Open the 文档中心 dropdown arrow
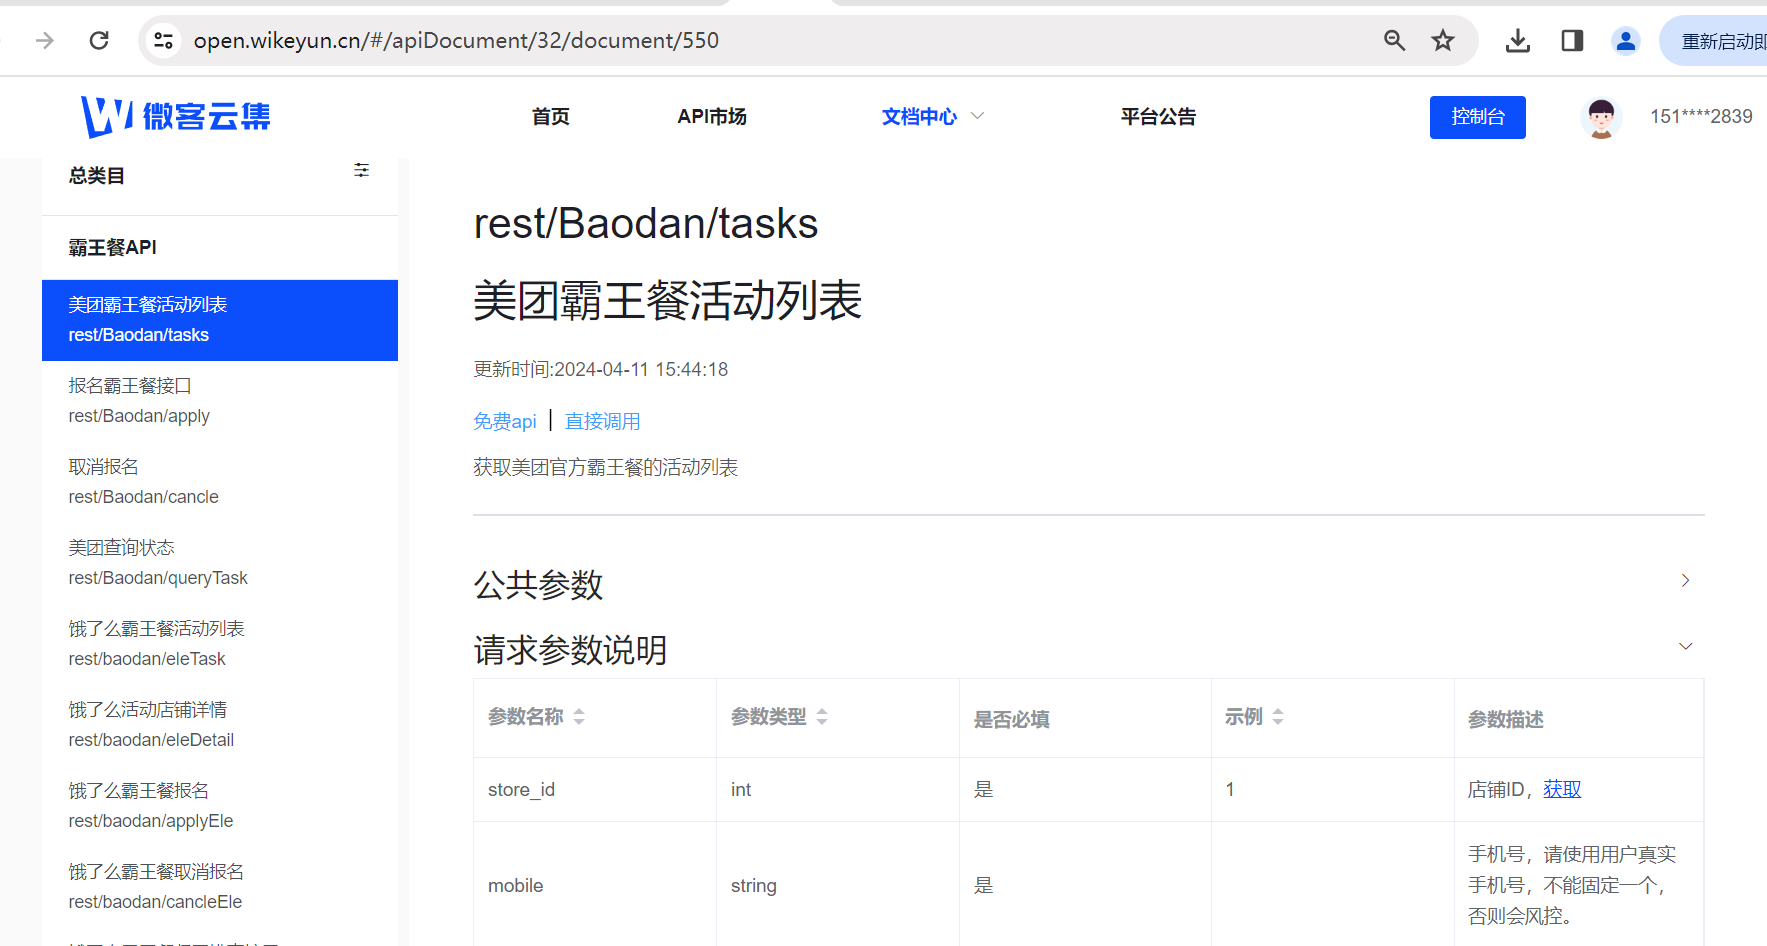1767x946 pixels. (978, 116)
